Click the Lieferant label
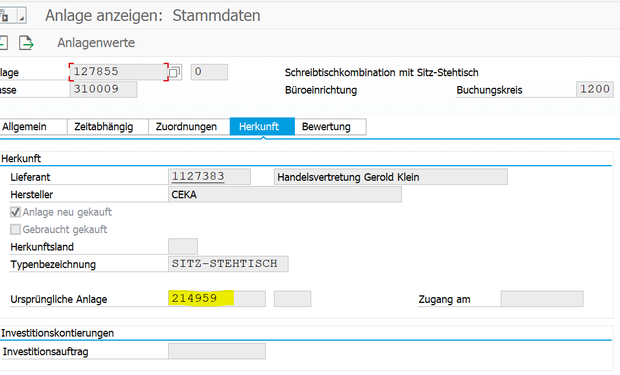620x375 pixels. point(30,177)
